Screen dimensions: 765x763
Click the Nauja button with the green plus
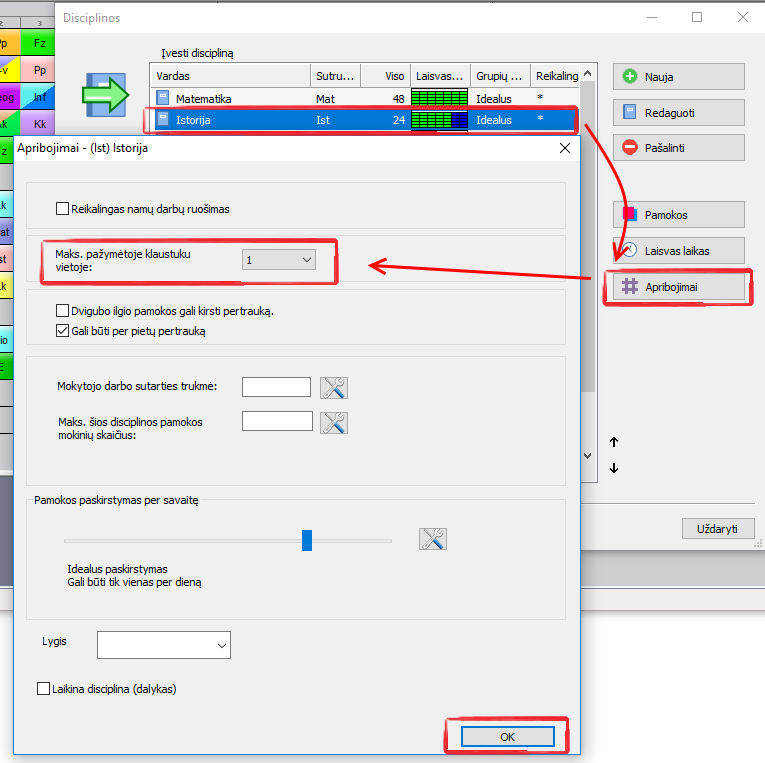point(678,76)
